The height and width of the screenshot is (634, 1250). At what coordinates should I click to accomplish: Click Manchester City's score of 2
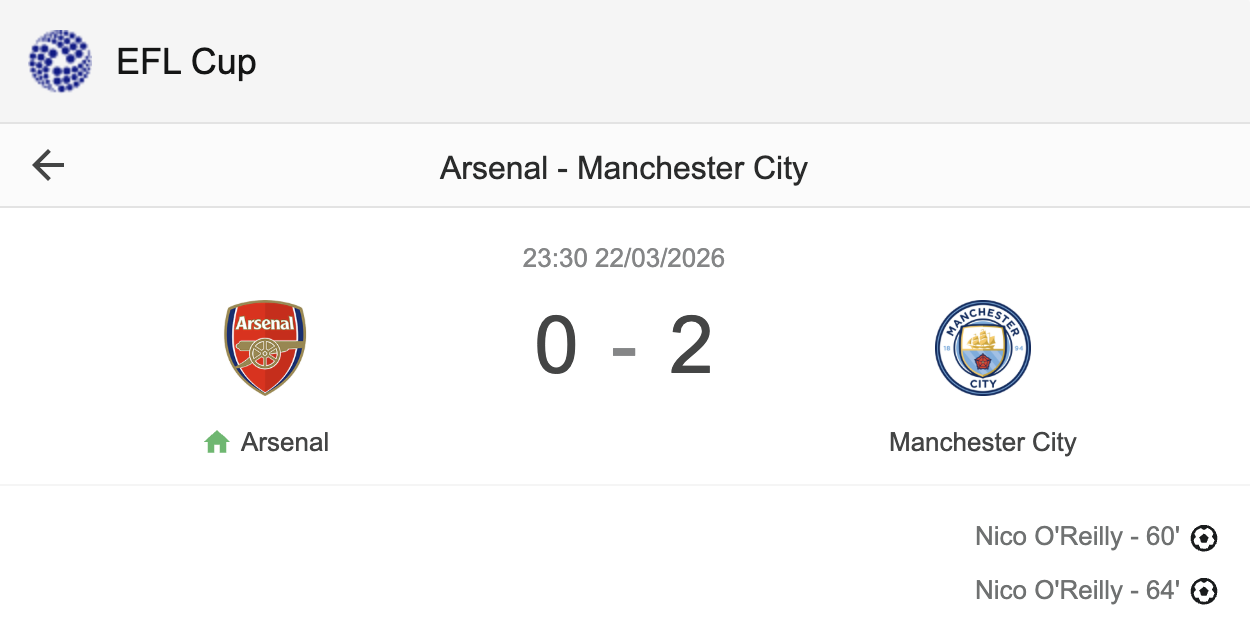(691, 347)
